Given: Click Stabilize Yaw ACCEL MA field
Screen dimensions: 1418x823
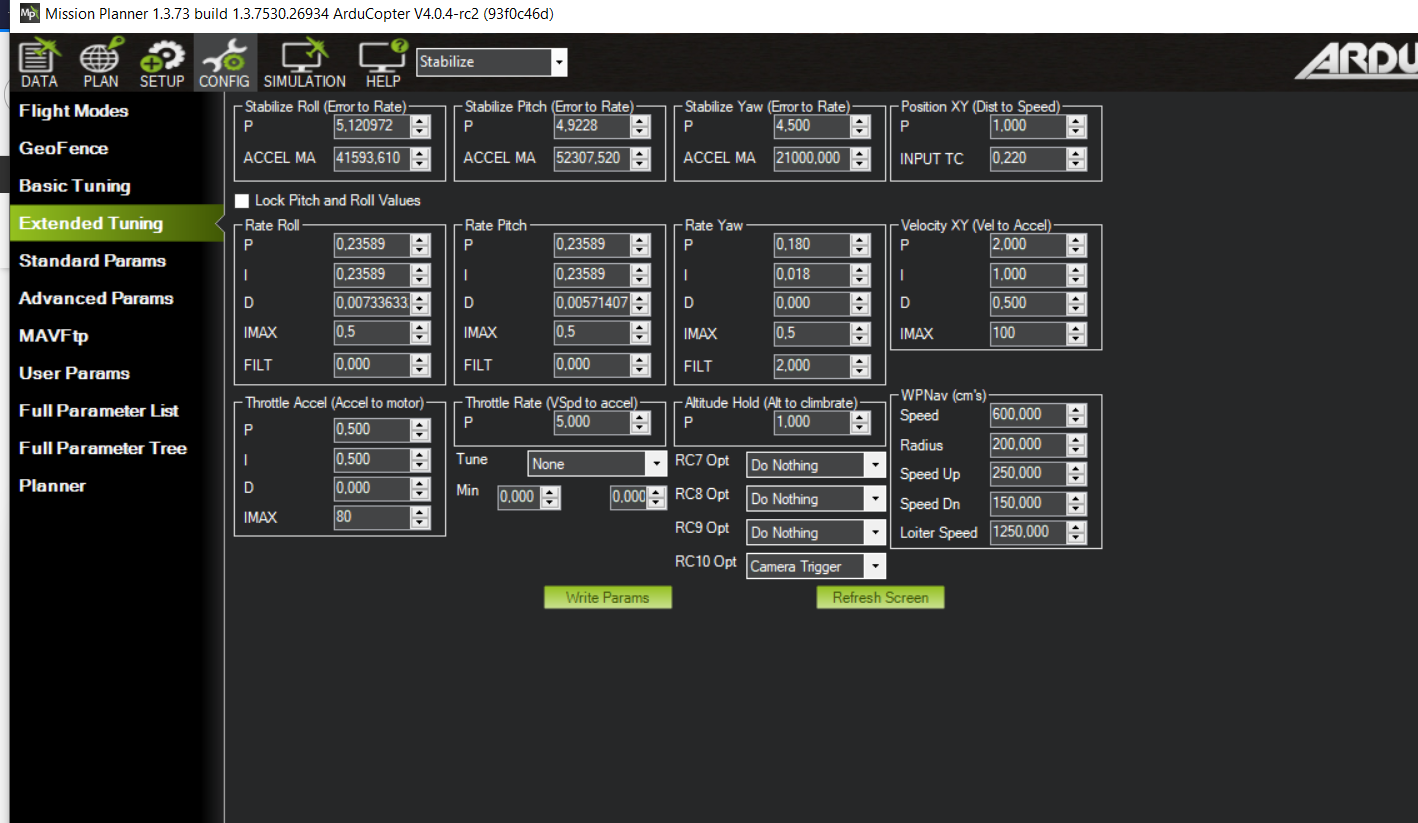Looking at the screenshot, I should pyautogui.click(x=812, y=159).
